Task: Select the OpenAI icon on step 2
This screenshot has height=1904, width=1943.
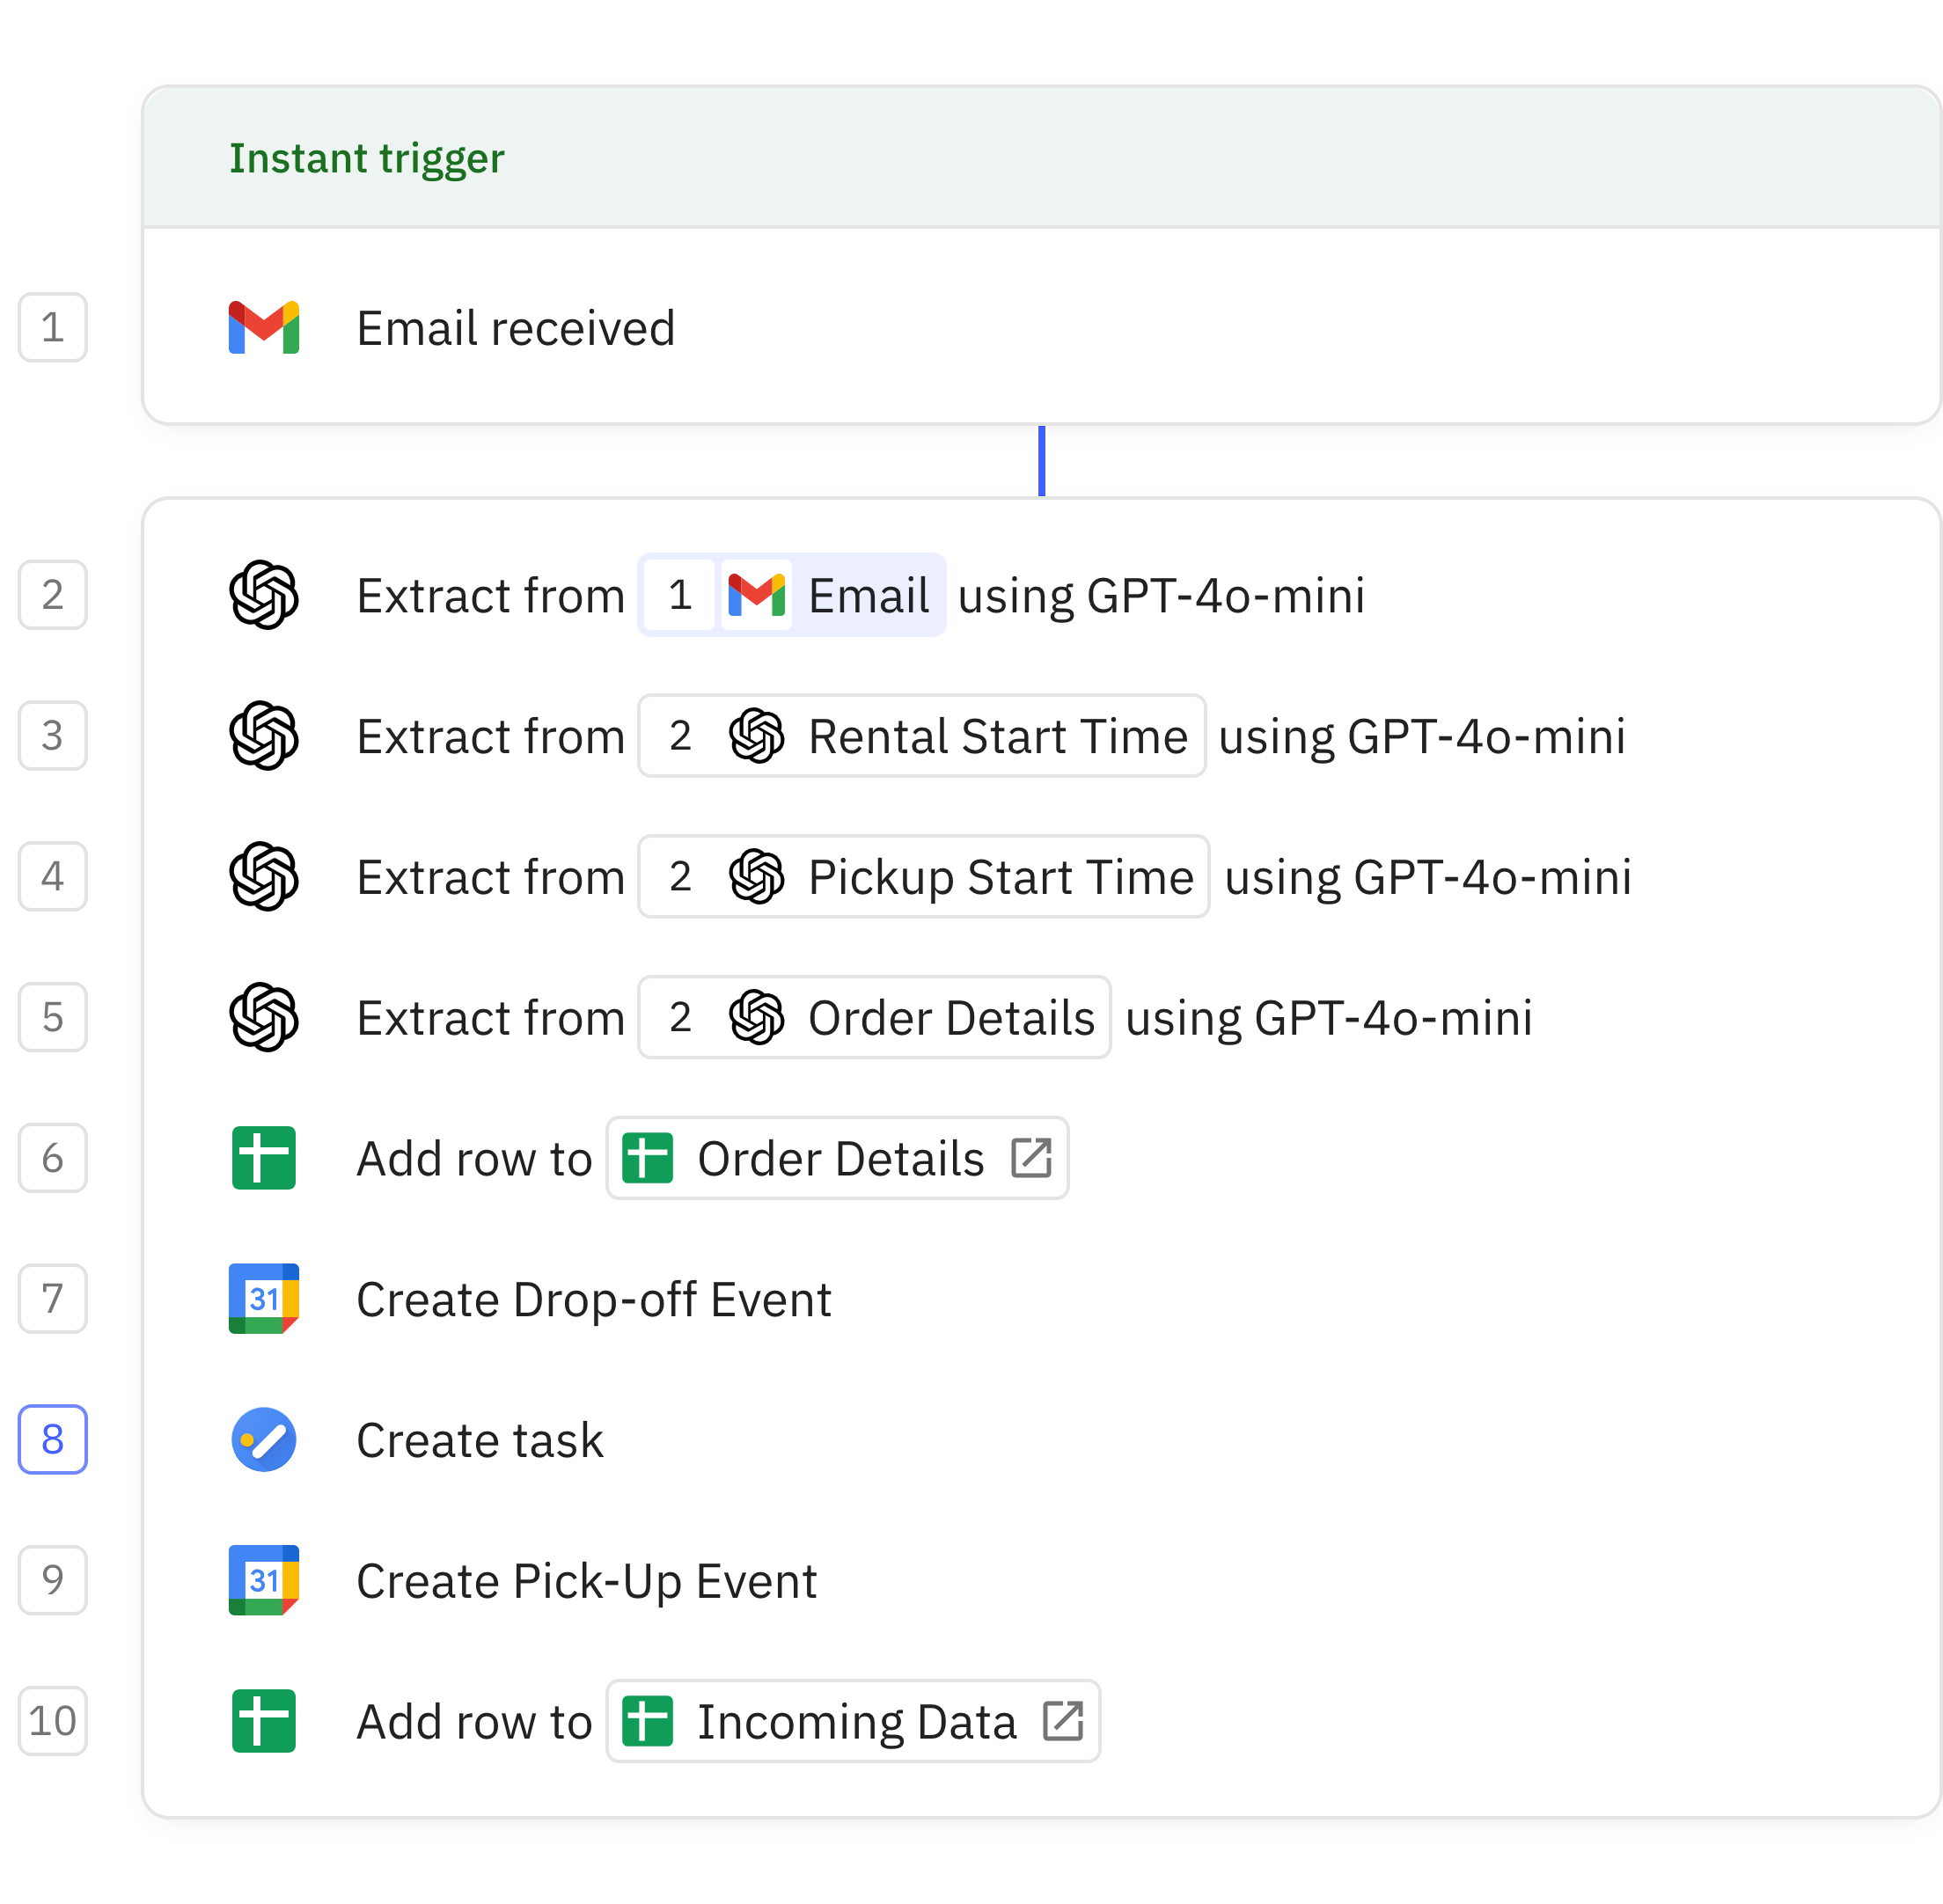Action: click(264, 595)
